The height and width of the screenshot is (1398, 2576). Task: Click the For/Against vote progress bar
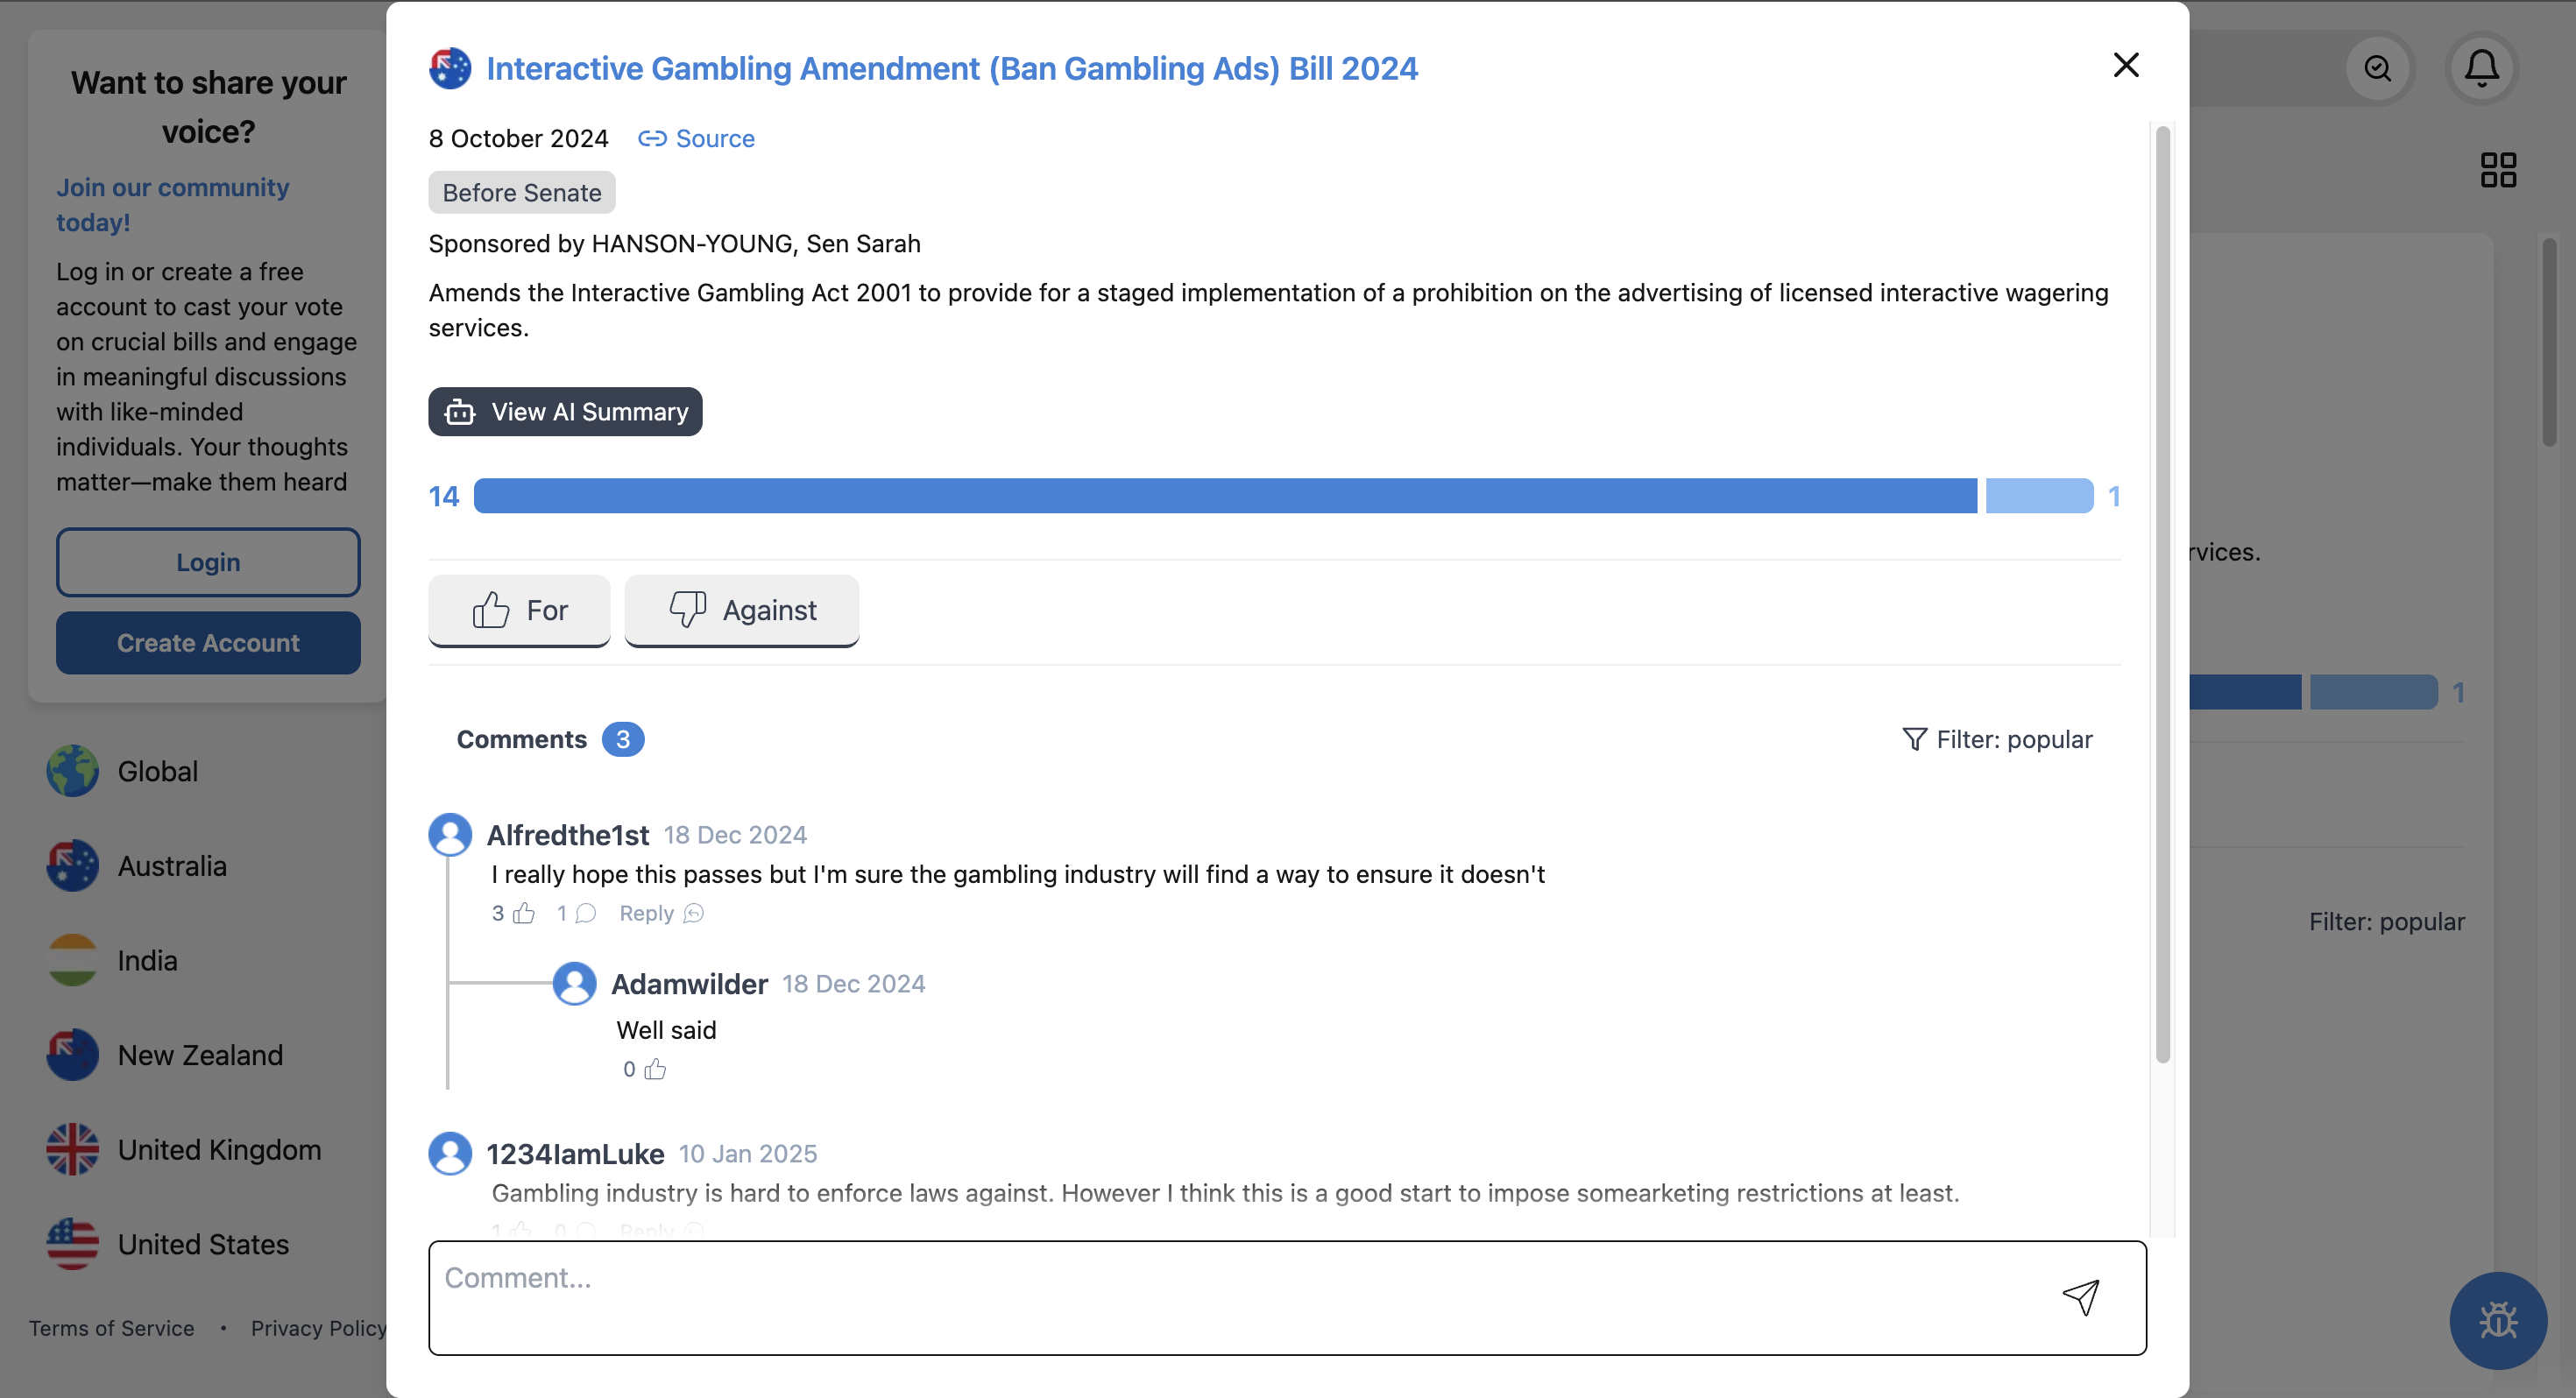(x=1282, y=496)
